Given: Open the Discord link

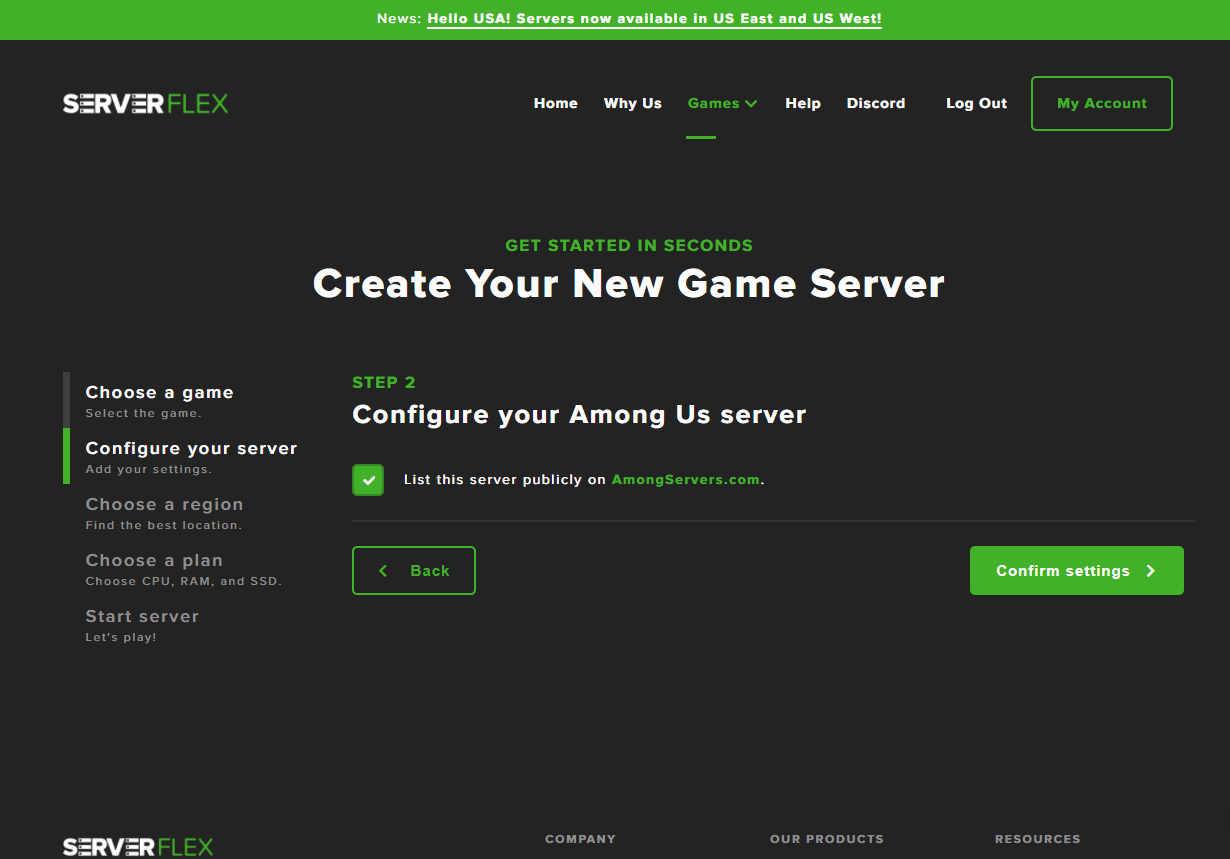Looking at the screenshot, I should (x=876, y=103).
